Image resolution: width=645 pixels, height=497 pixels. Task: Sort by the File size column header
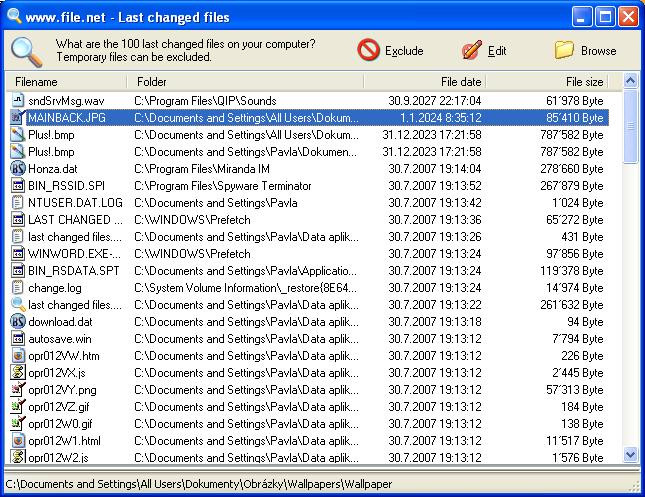pos(547,81)
